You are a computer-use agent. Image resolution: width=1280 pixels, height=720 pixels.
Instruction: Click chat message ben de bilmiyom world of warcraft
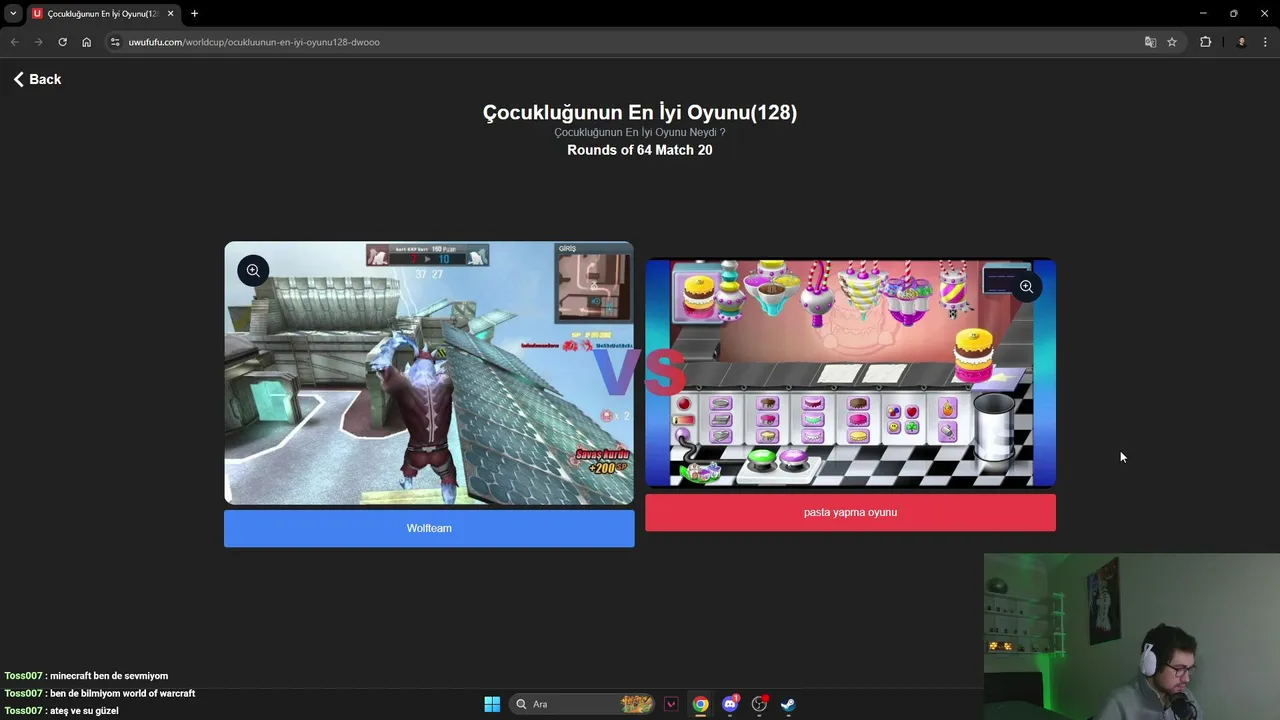click(x=122, y=693)
